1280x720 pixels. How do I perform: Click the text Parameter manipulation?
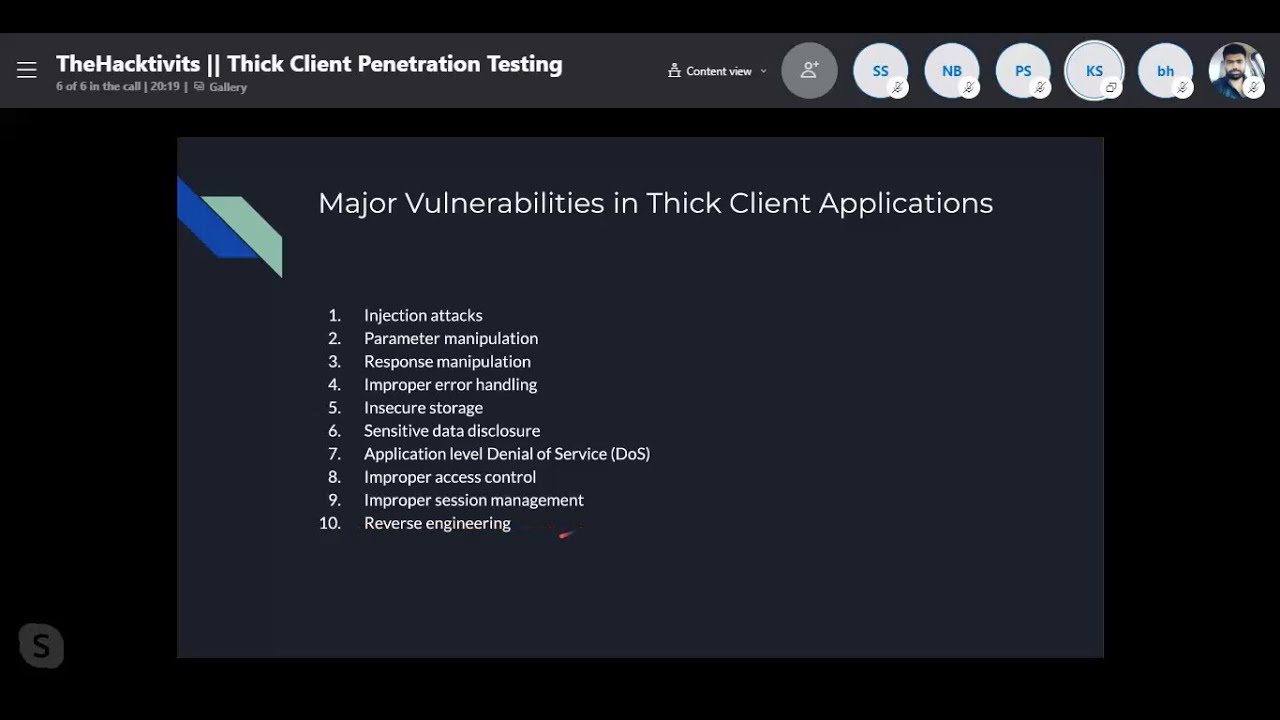(x=451, y=338)
